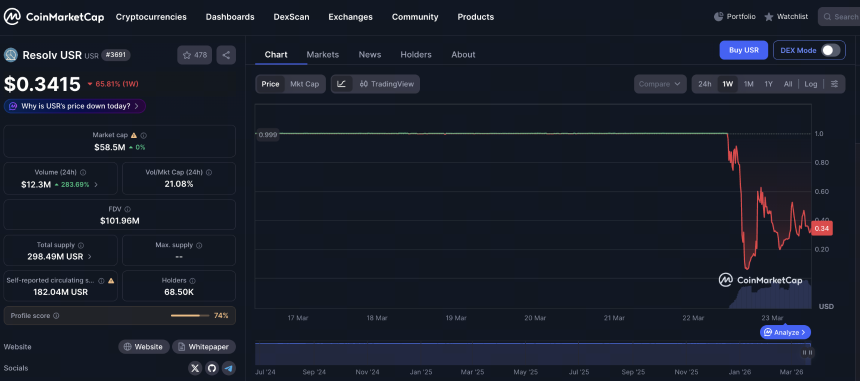Open Community menu
860x381 pixels.
415,17
